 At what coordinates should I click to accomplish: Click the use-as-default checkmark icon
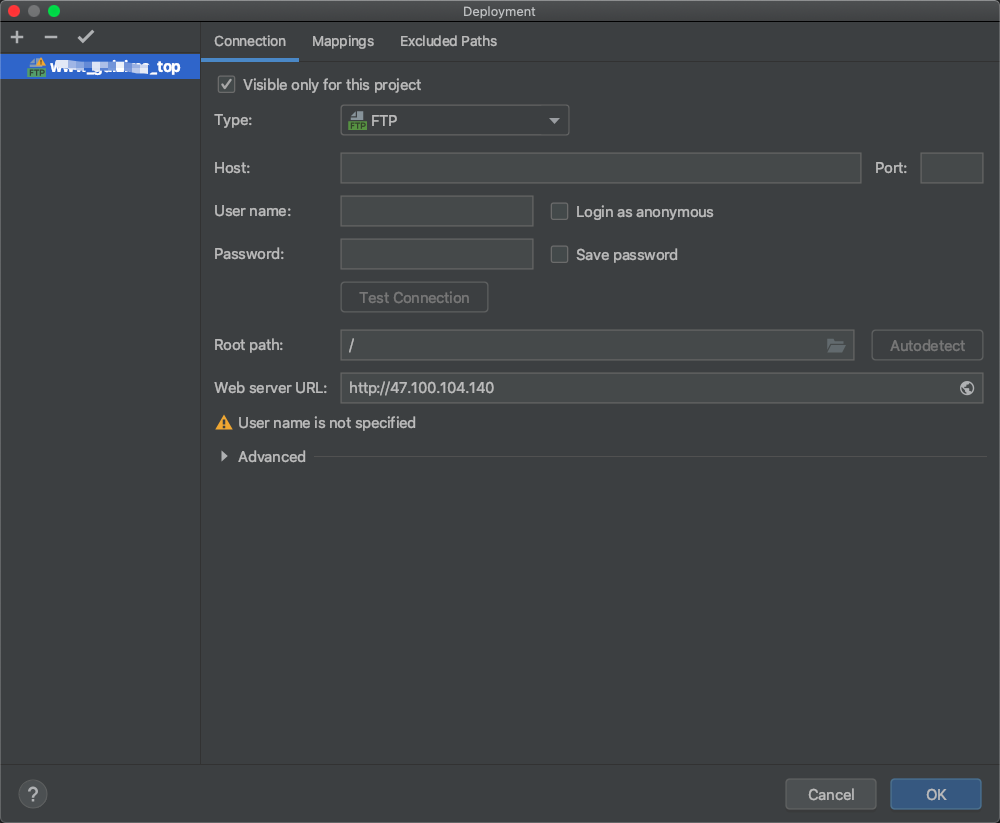coord(86,37)
